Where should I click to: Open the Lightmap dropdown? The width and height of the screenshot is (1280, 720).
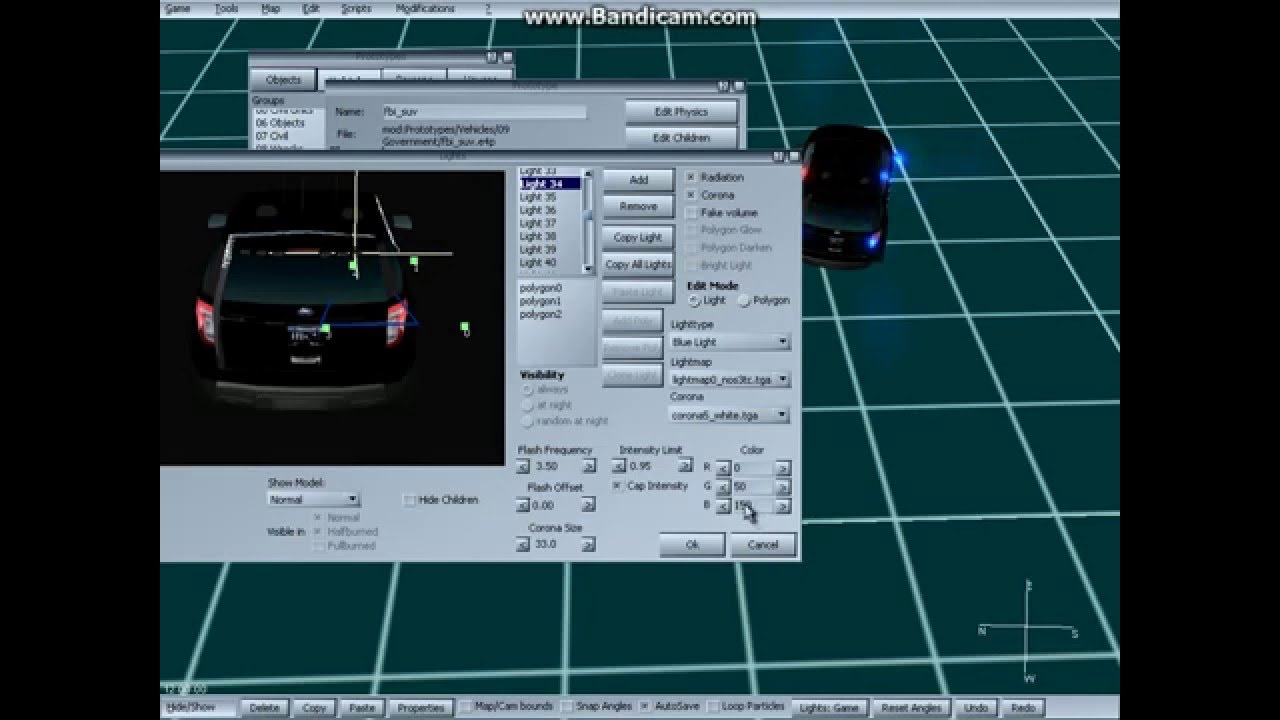coord(730,380)
